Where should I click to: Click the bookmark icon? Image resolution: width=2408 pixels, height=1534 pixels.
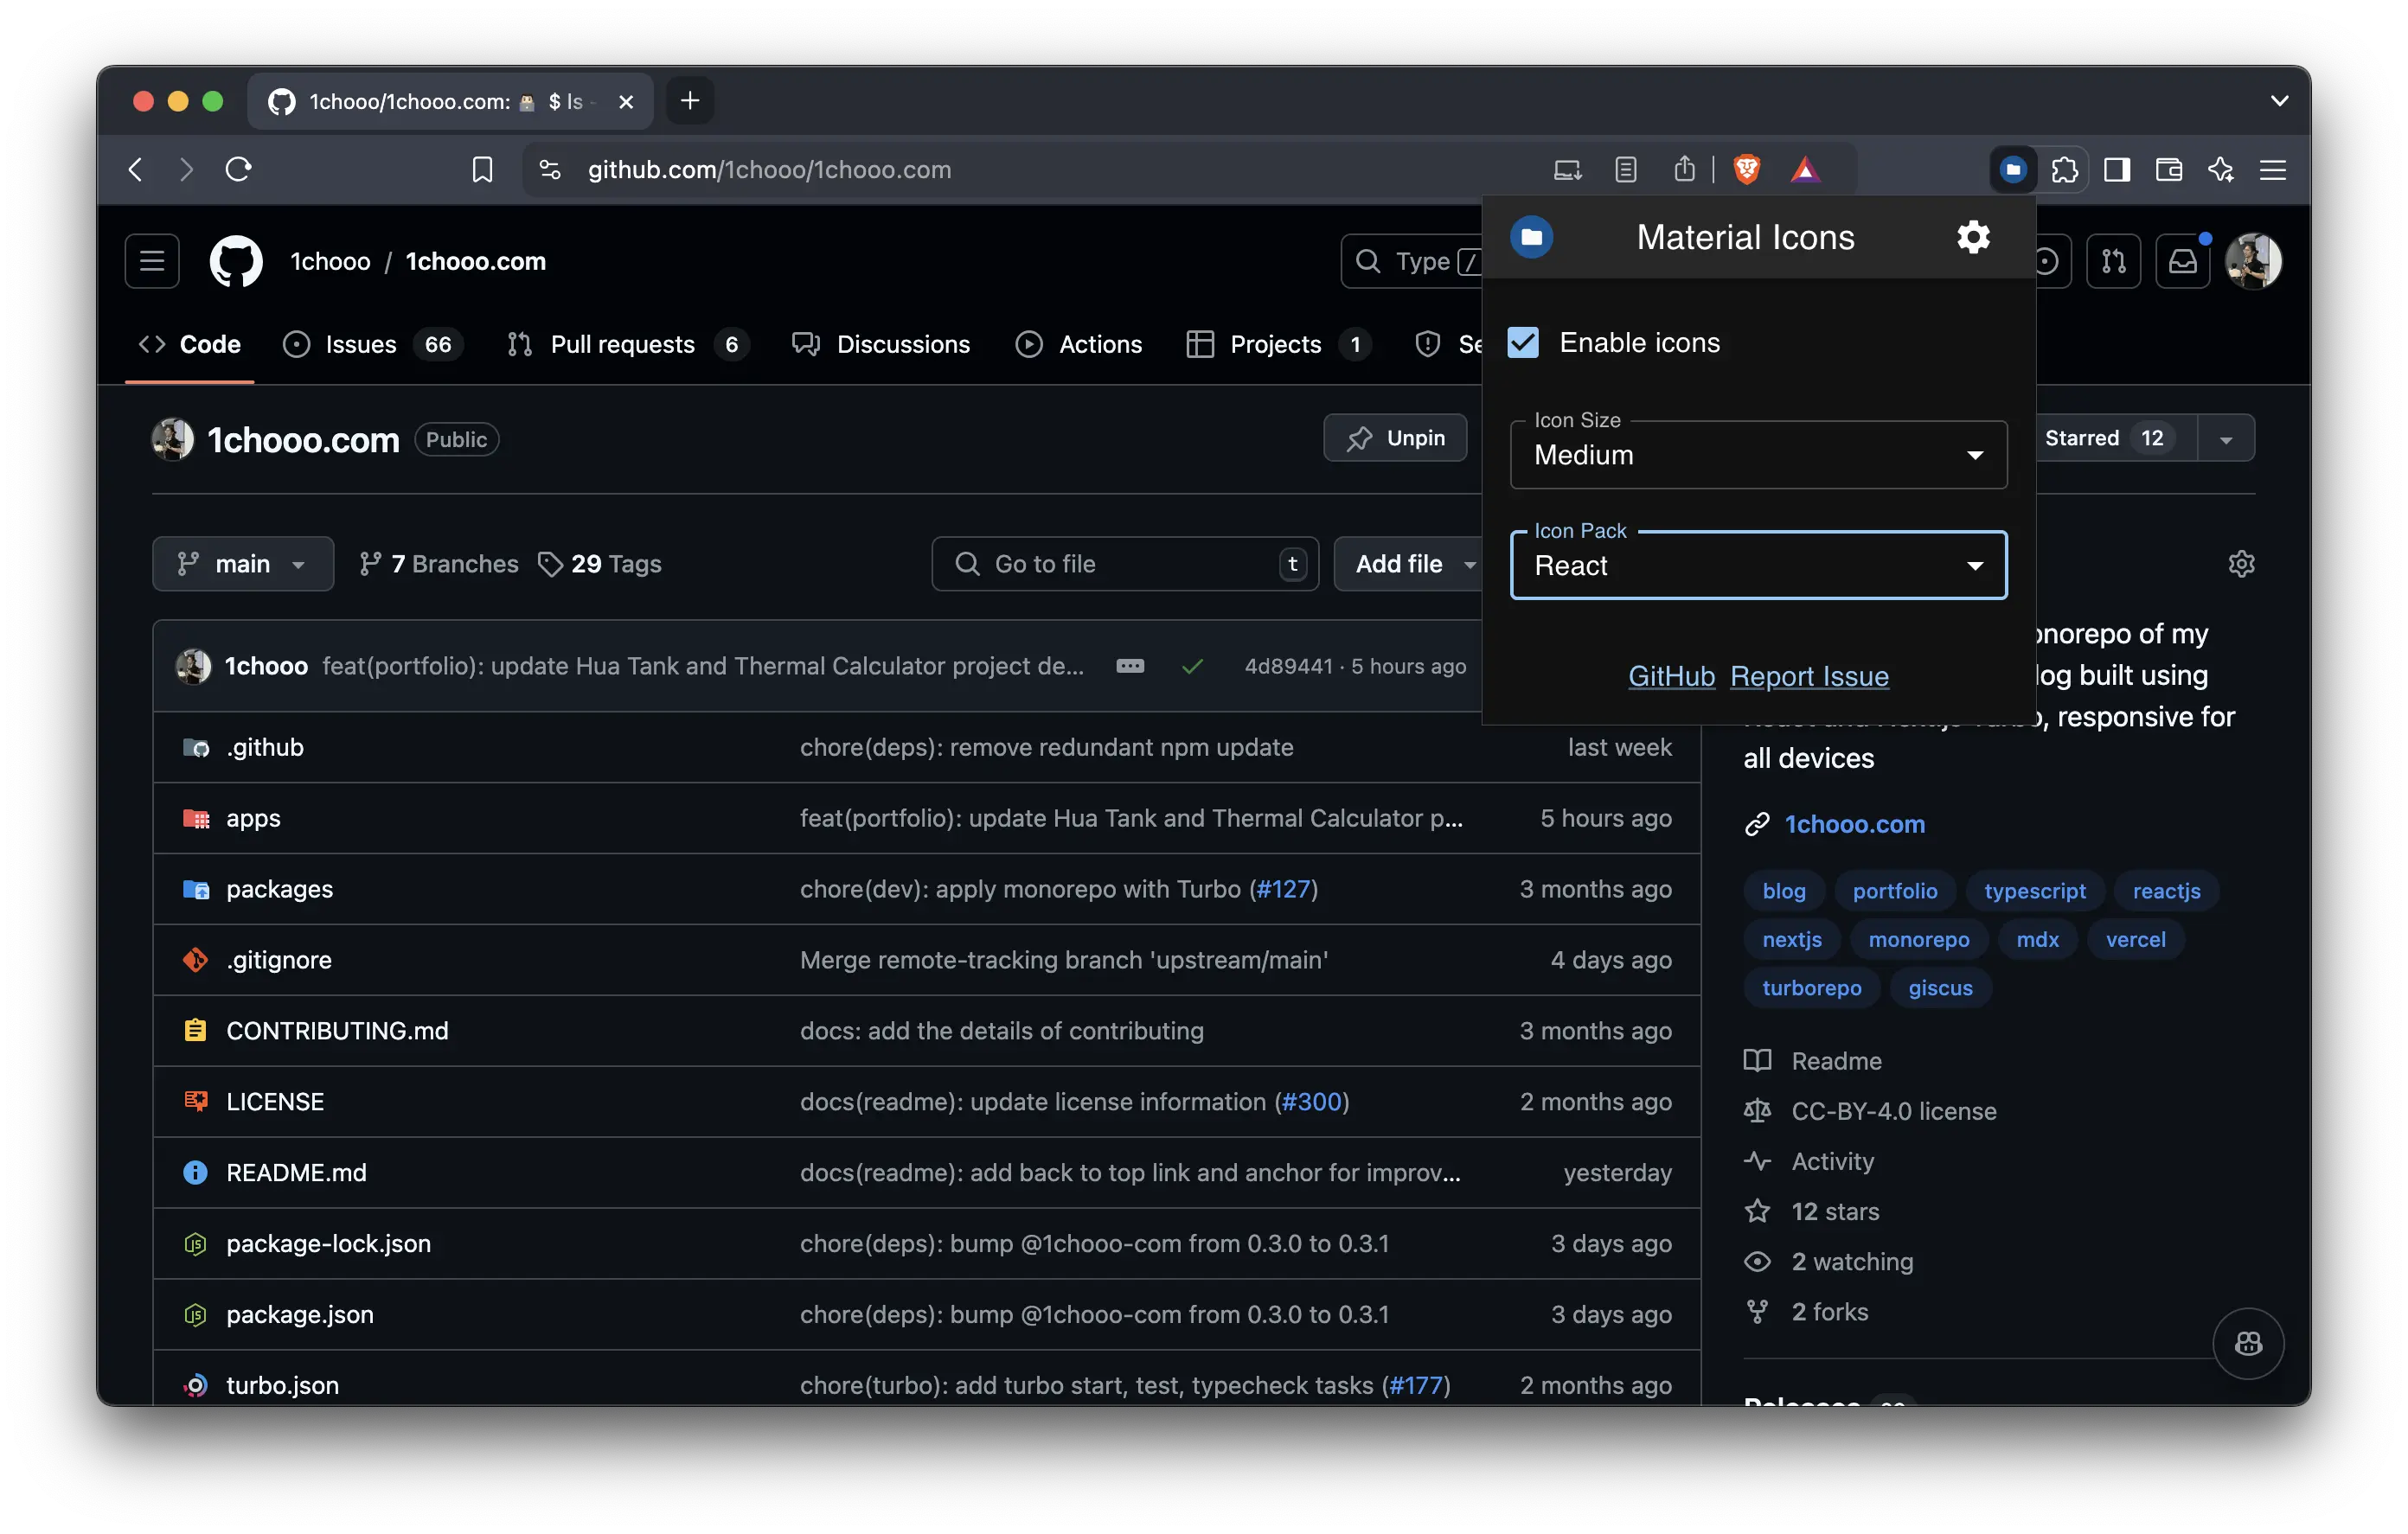pyautogui.click(x=482, y=170)
